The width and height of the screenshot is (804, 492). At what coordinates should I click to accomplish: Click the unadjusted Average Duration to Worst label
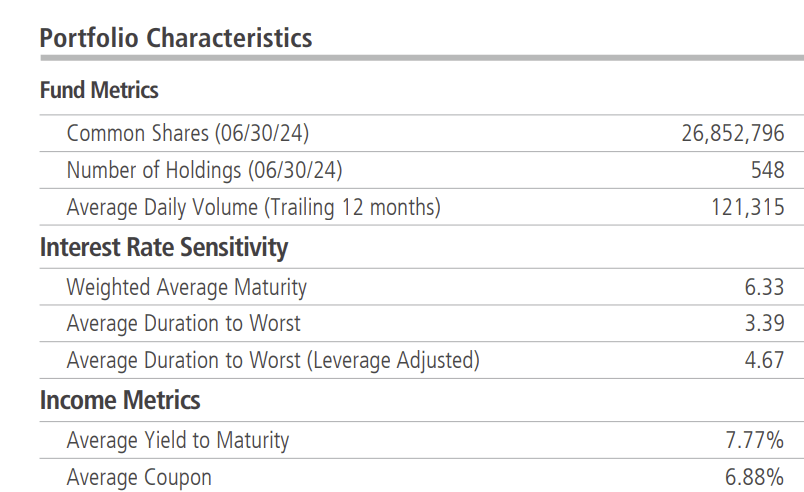point(183,324)
